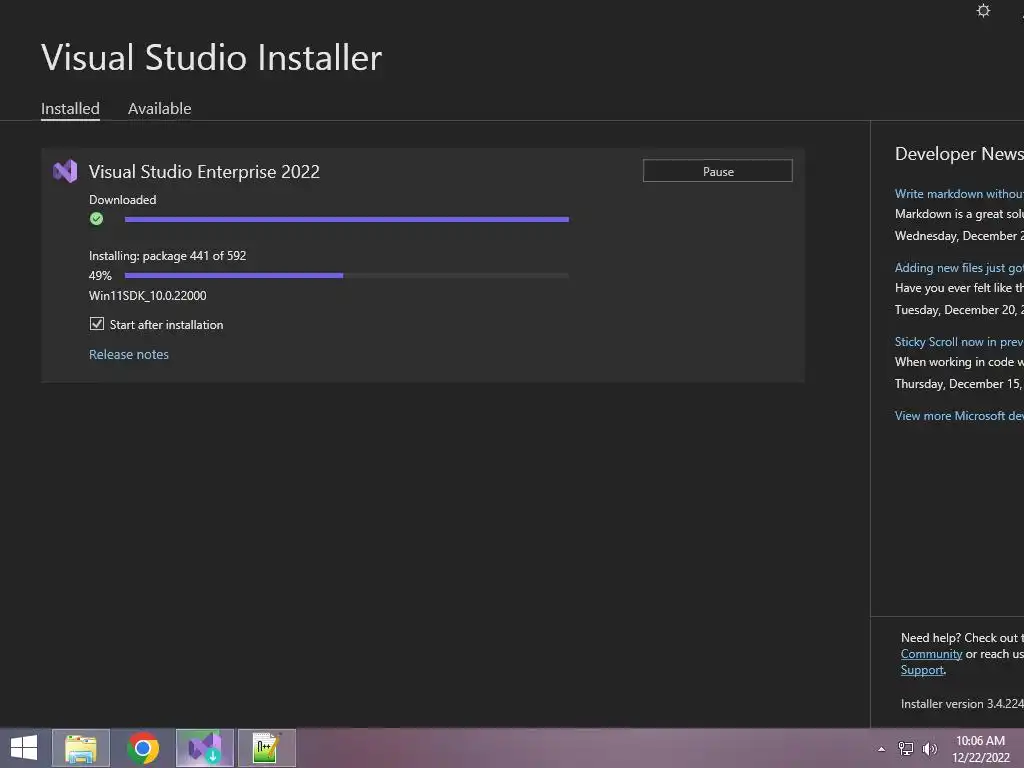Click the Downloaded status label
1024x768 pixels.
(x=123, y=200)
